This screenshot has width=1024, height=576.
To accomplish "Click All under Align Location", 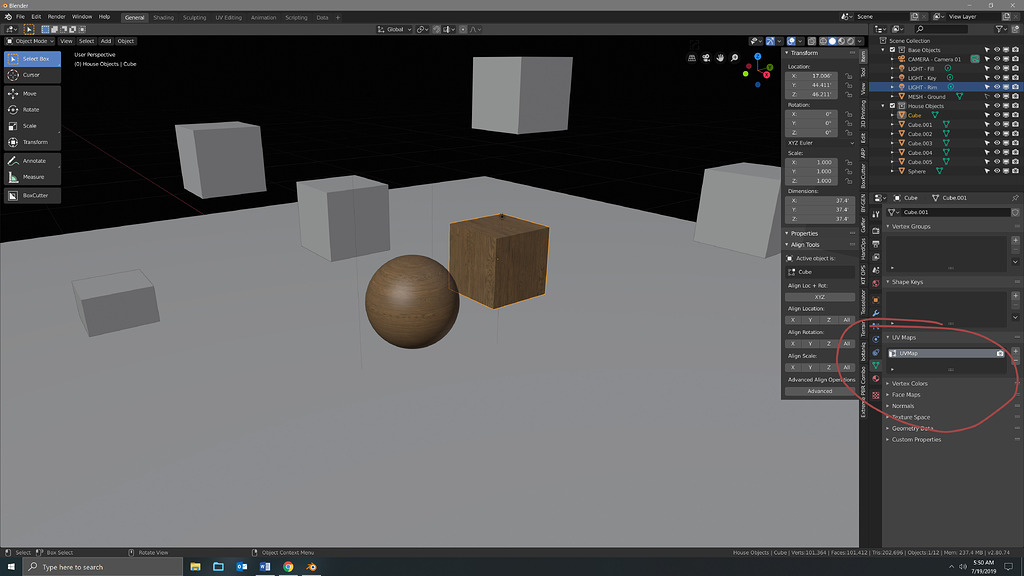I will coord(846,320).
